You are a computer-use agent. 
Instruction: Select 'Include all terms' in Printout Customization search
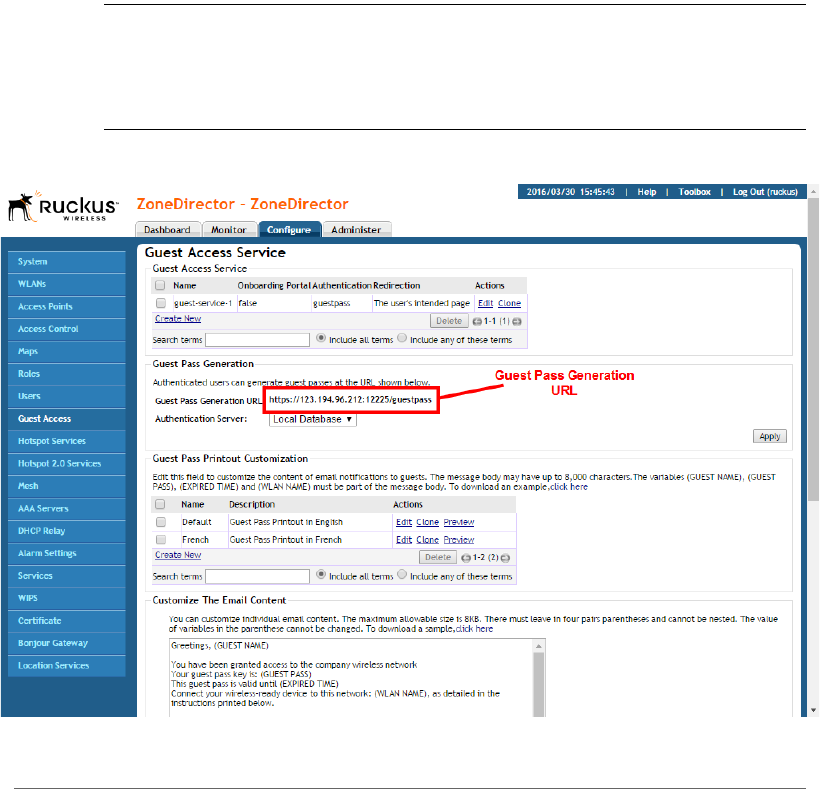coord(321,575)
